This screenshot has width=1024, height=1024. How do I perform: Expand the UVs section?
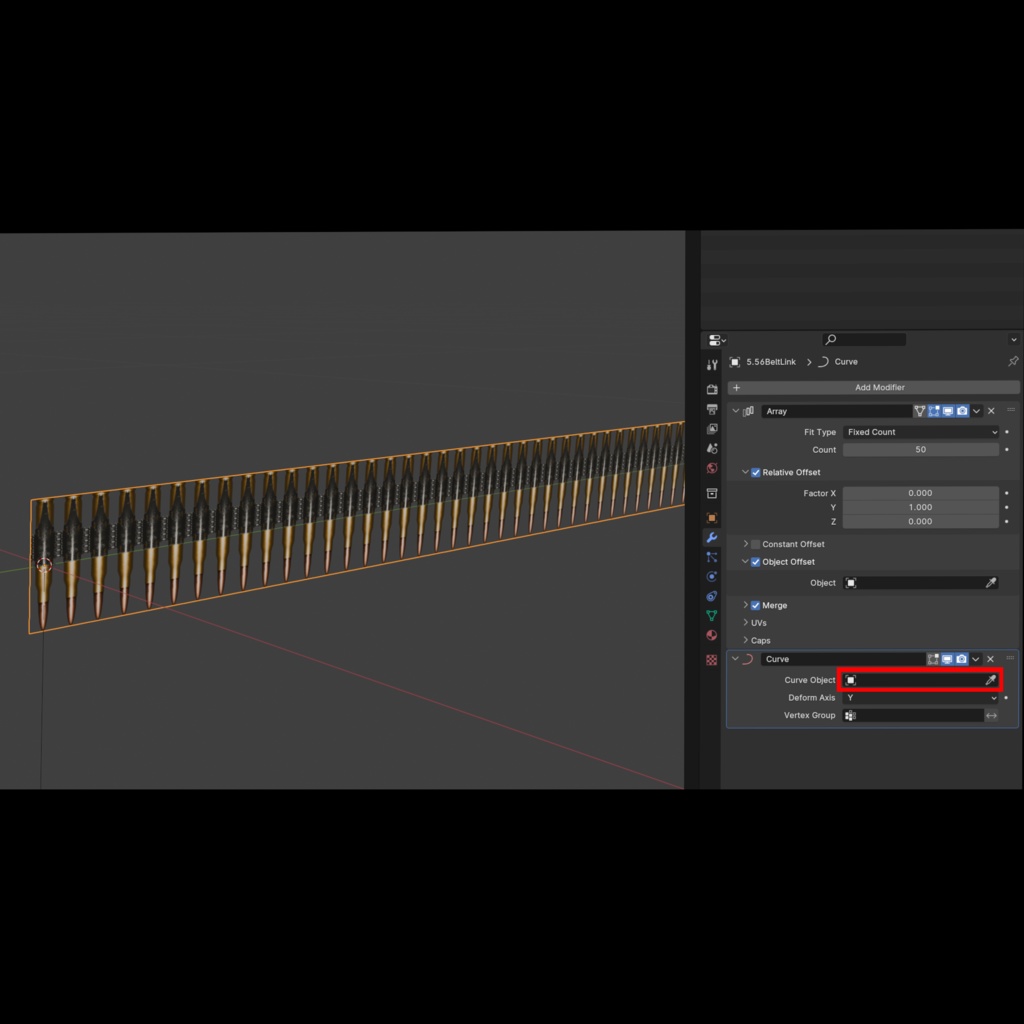pyautogui.click(x=745, y=623)
